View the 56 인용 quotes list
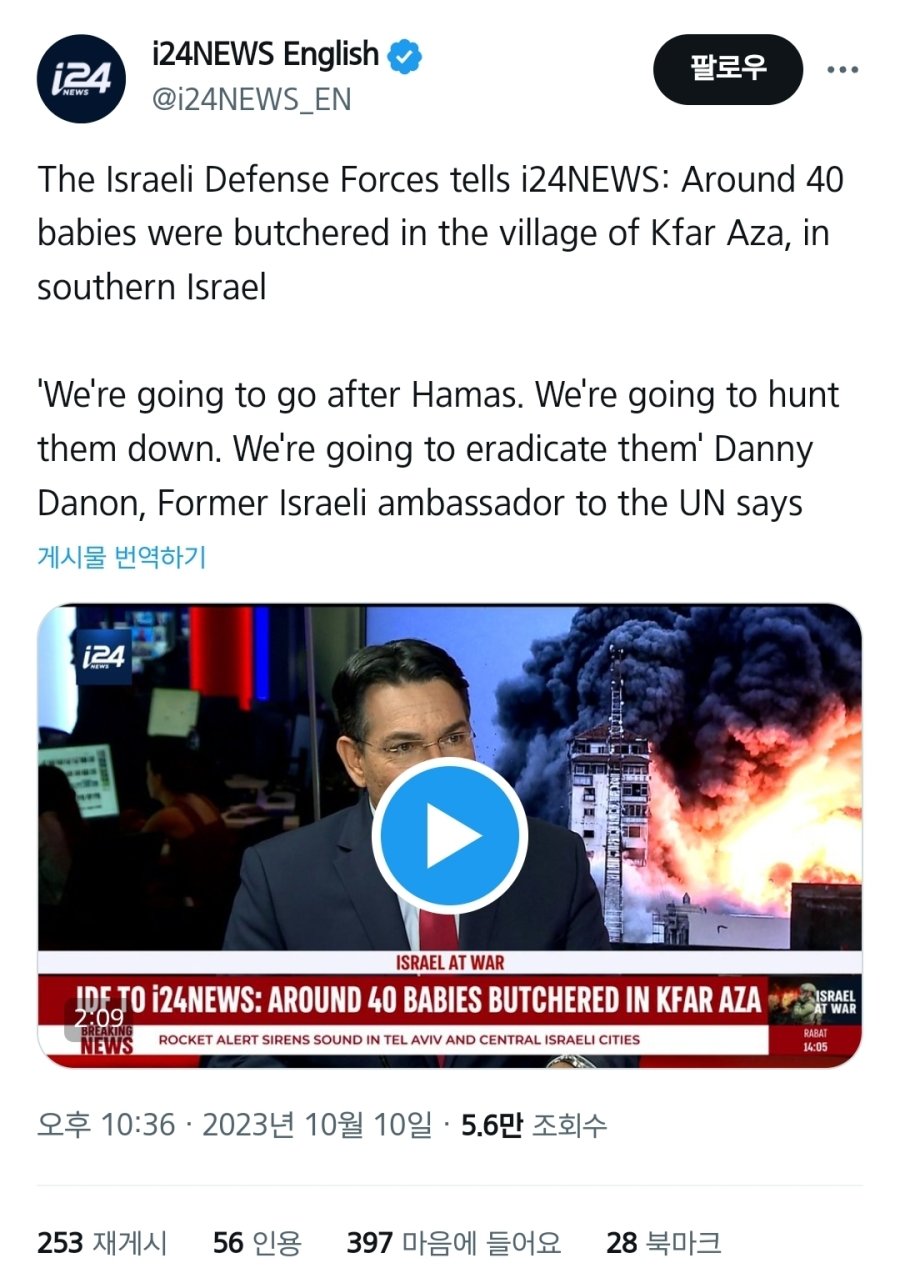The image size is (900, 1288). (257, 1243)
